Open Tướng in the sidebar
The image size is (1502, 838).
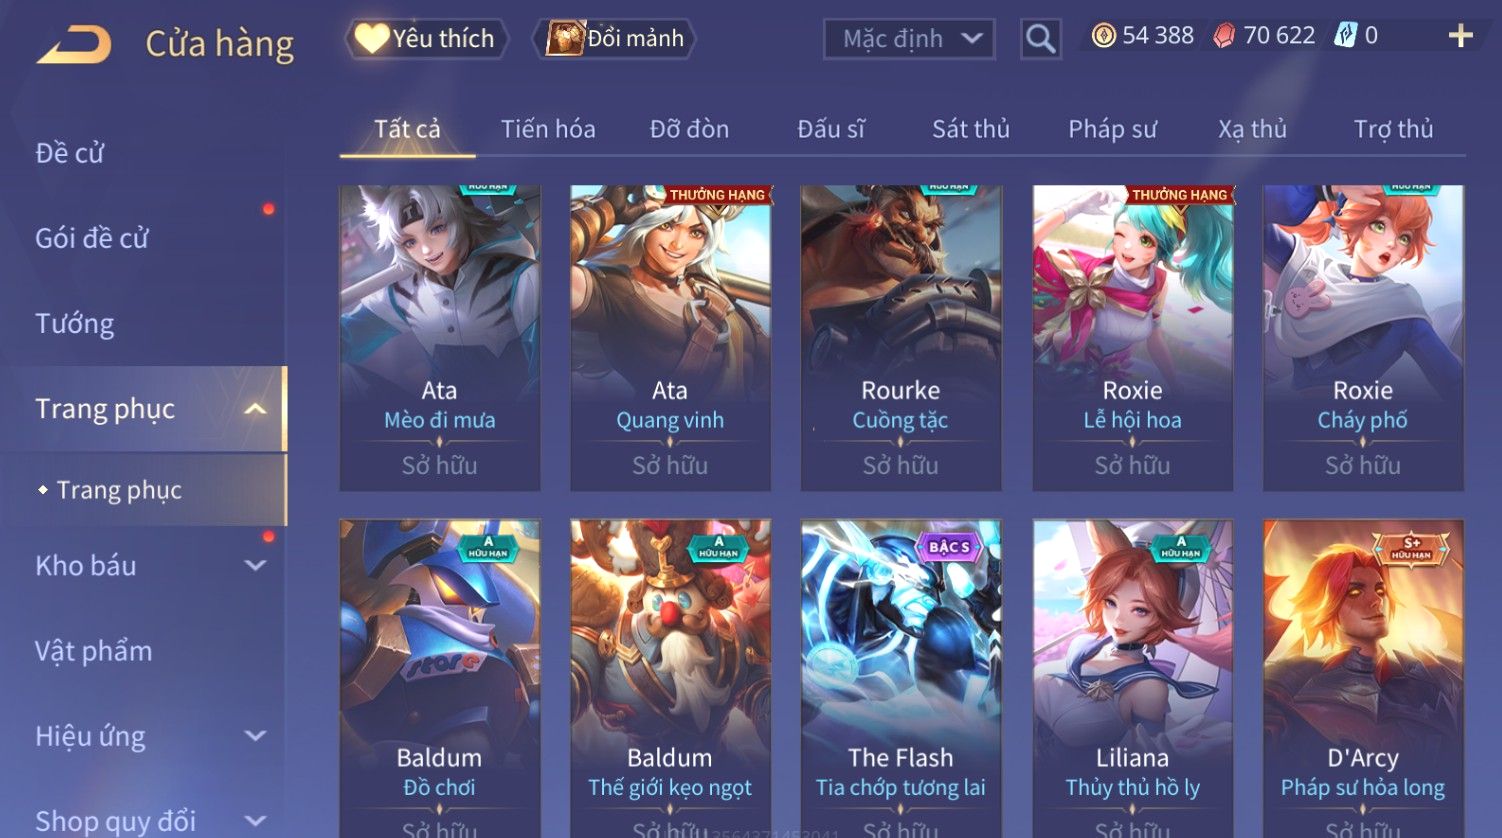pos(75,324)
